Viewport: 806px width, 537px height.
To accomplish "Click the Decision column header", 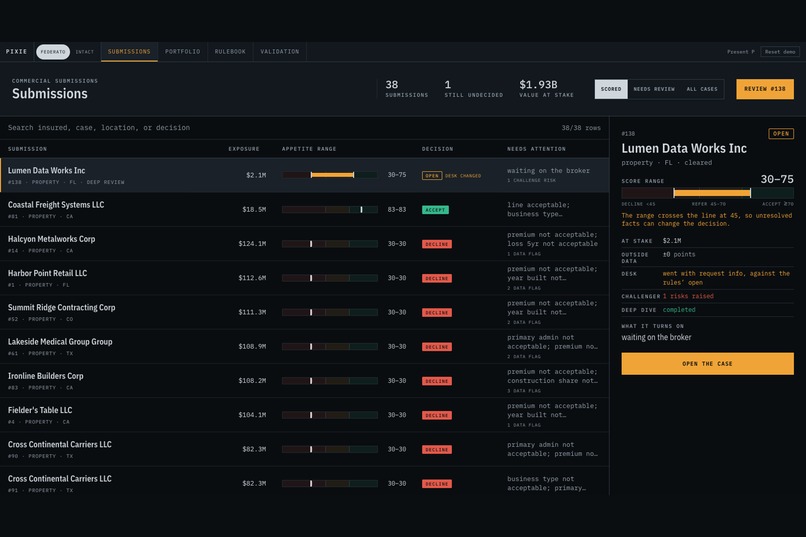I will (x=437, y=149).
